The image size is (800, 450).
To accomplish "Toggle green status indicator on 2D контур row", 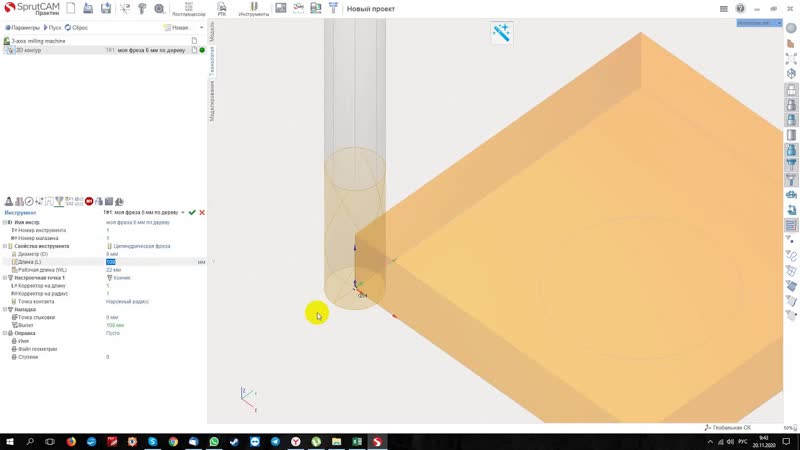I will pyautogui.click(x=202, y=49).
